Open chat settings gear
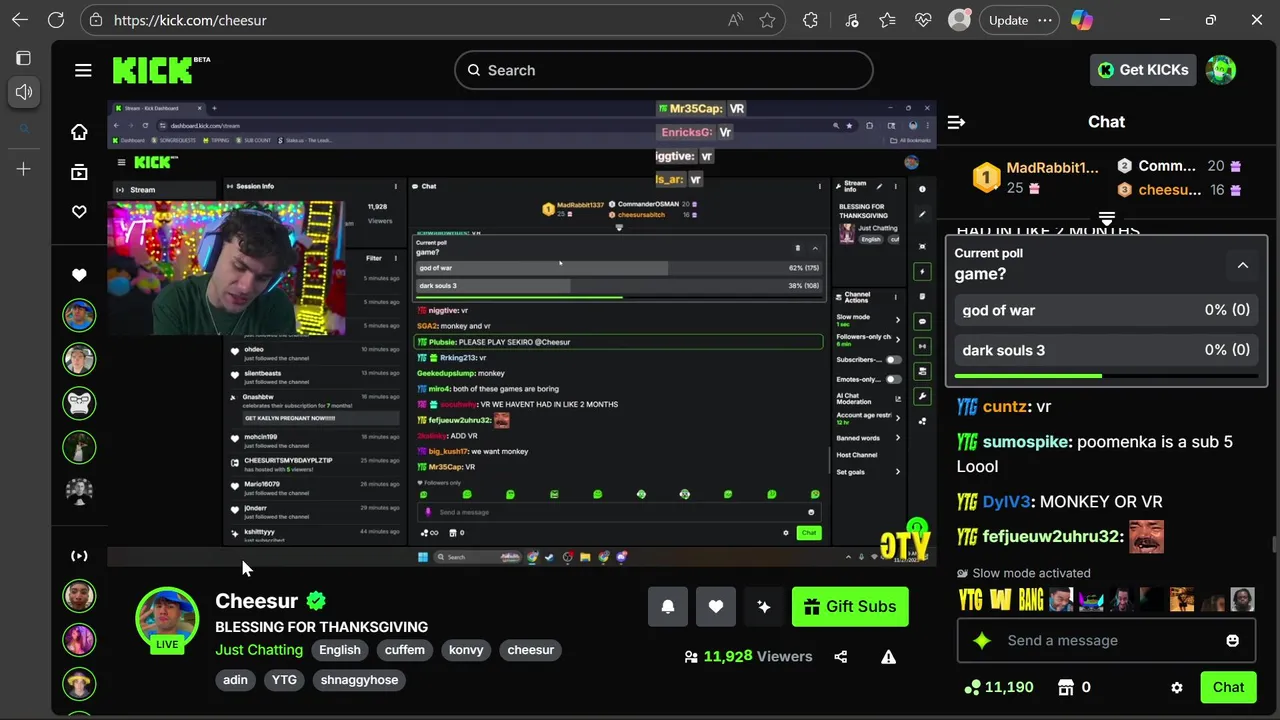The image size is (1280, 720). (x=1177, y=688)
